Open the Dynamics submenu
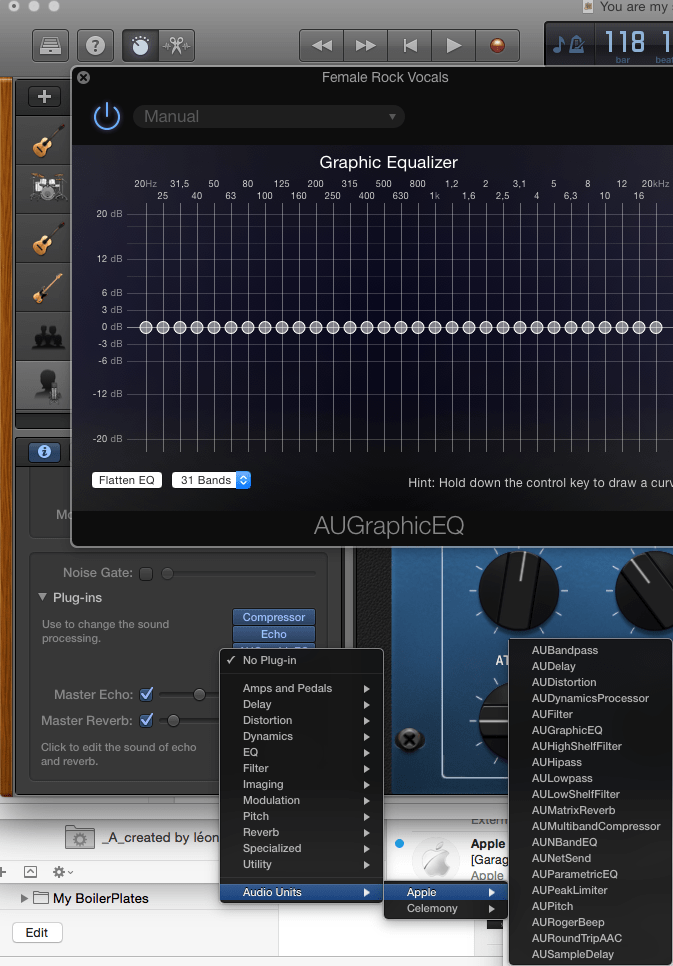The image size is (673, 966). (x=302, y=736)
